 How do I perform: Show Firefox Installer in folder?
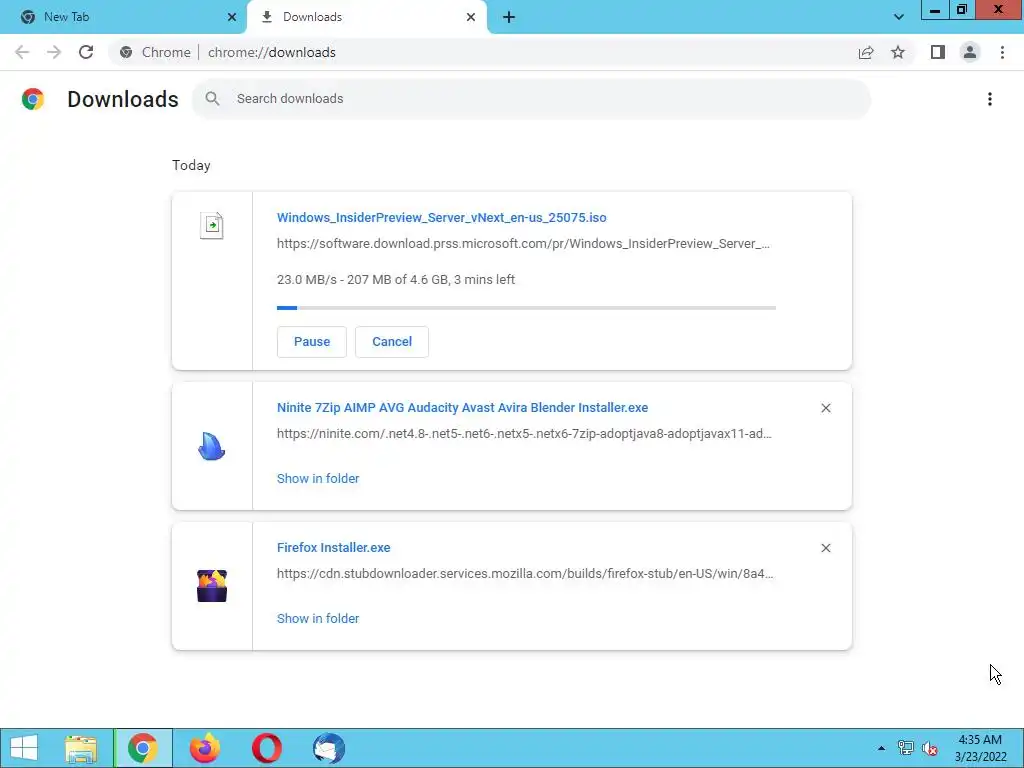[318, 618]
